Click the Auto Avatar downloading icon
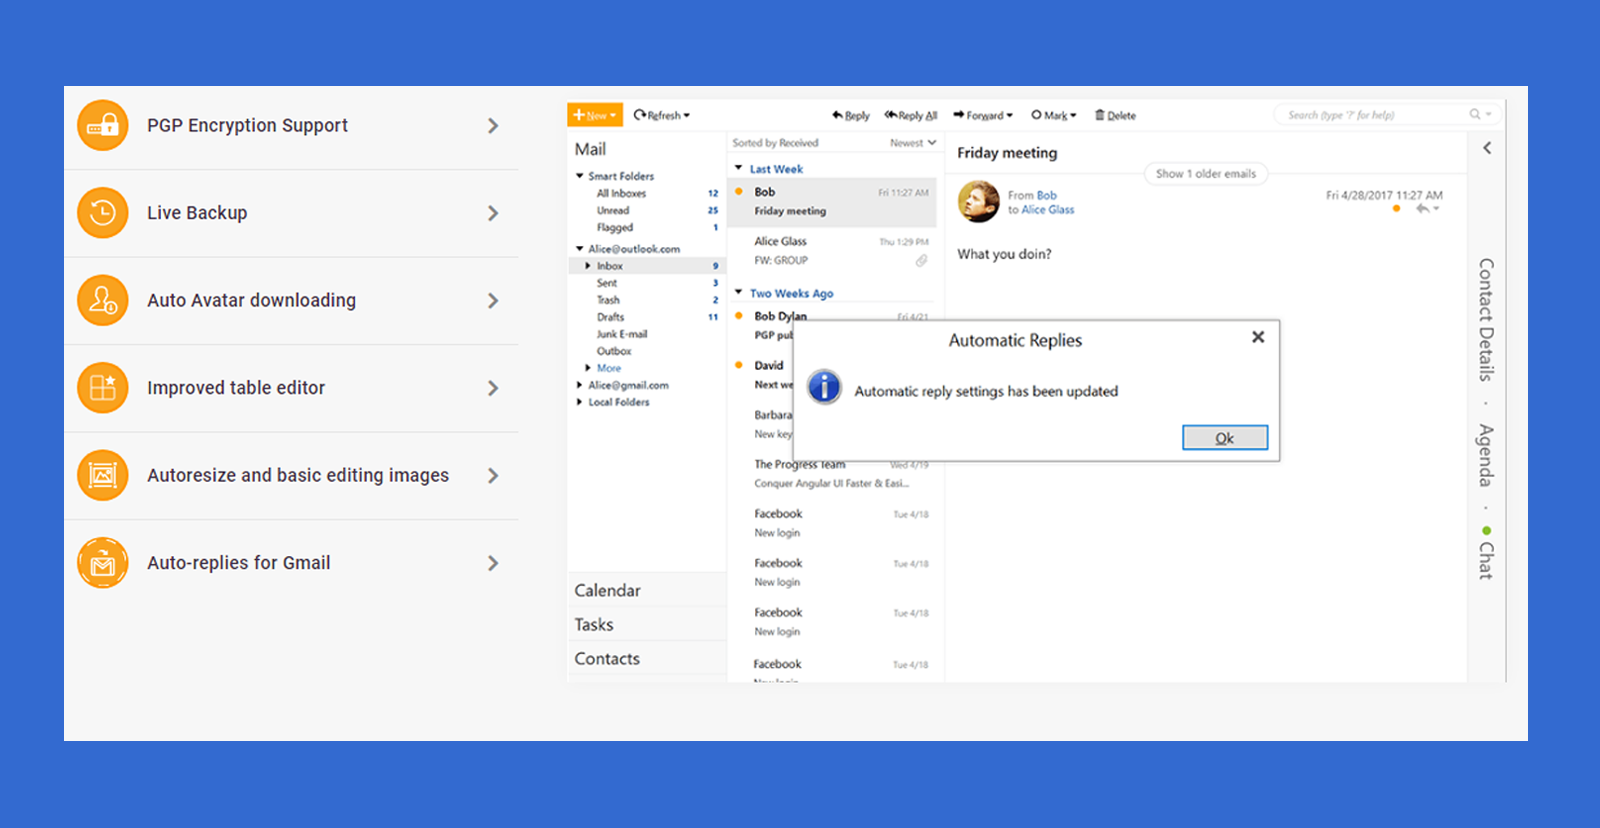Image resolution: width=1600 pixels, height=828 pixels. (x=103, y=300)
